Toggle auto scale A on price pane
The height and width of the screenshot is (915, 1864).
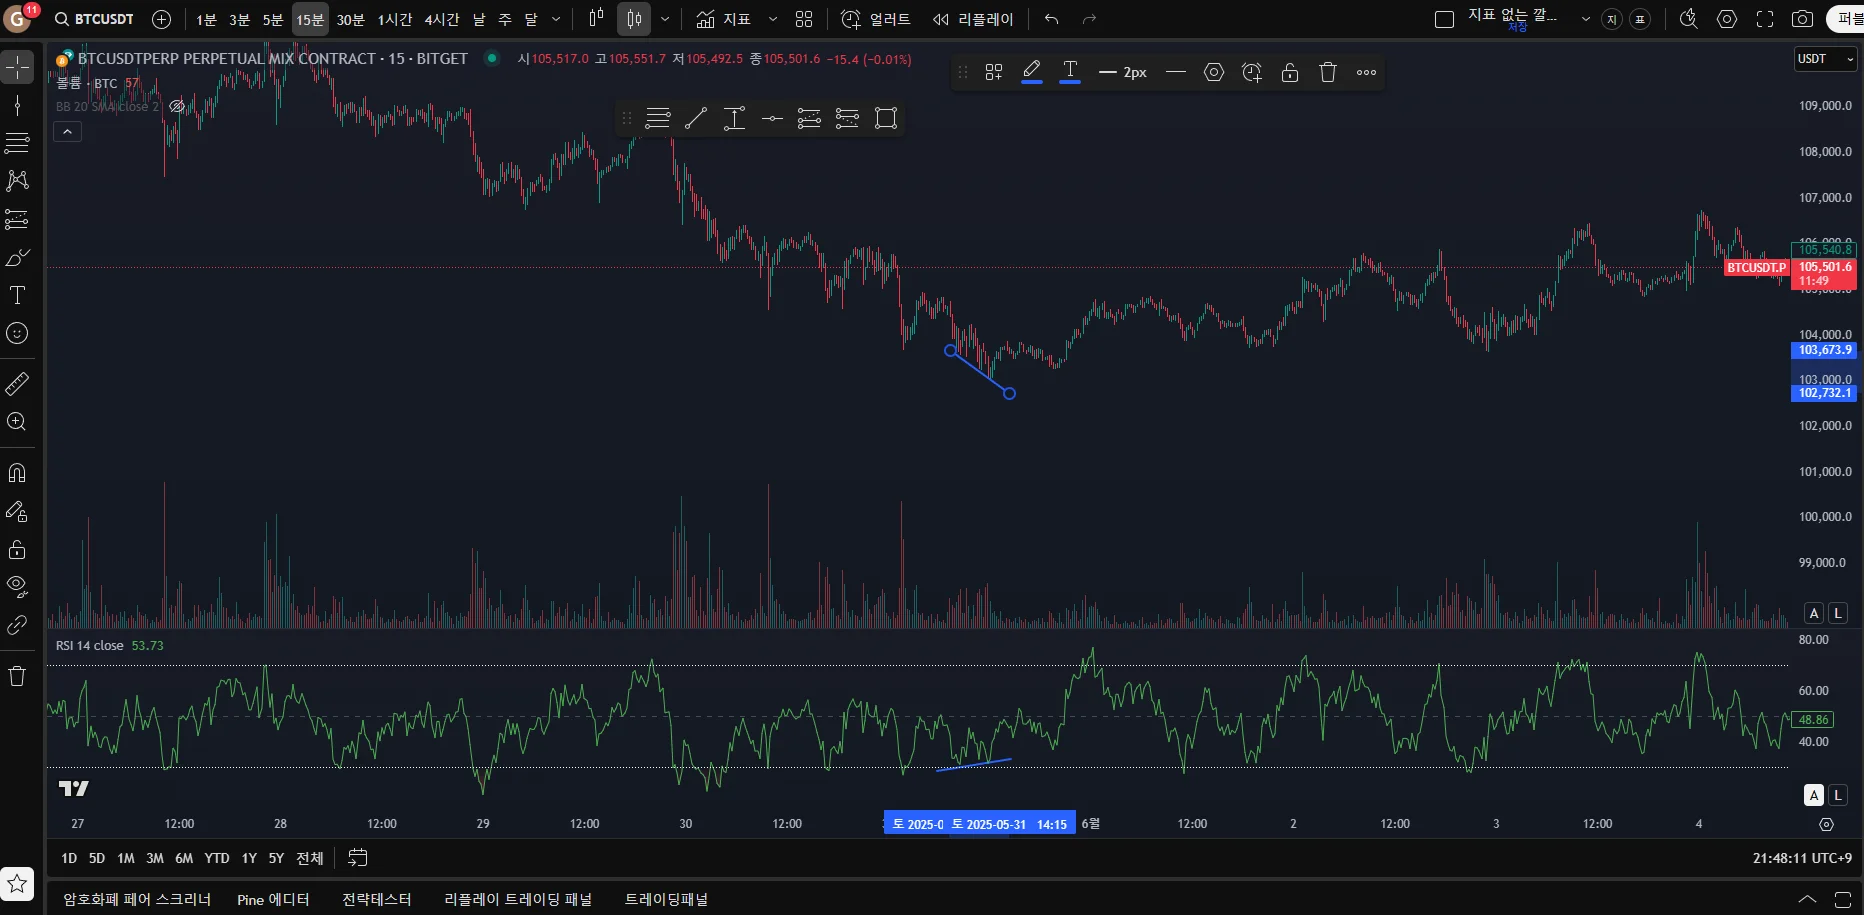click(x=1814, y=613)
